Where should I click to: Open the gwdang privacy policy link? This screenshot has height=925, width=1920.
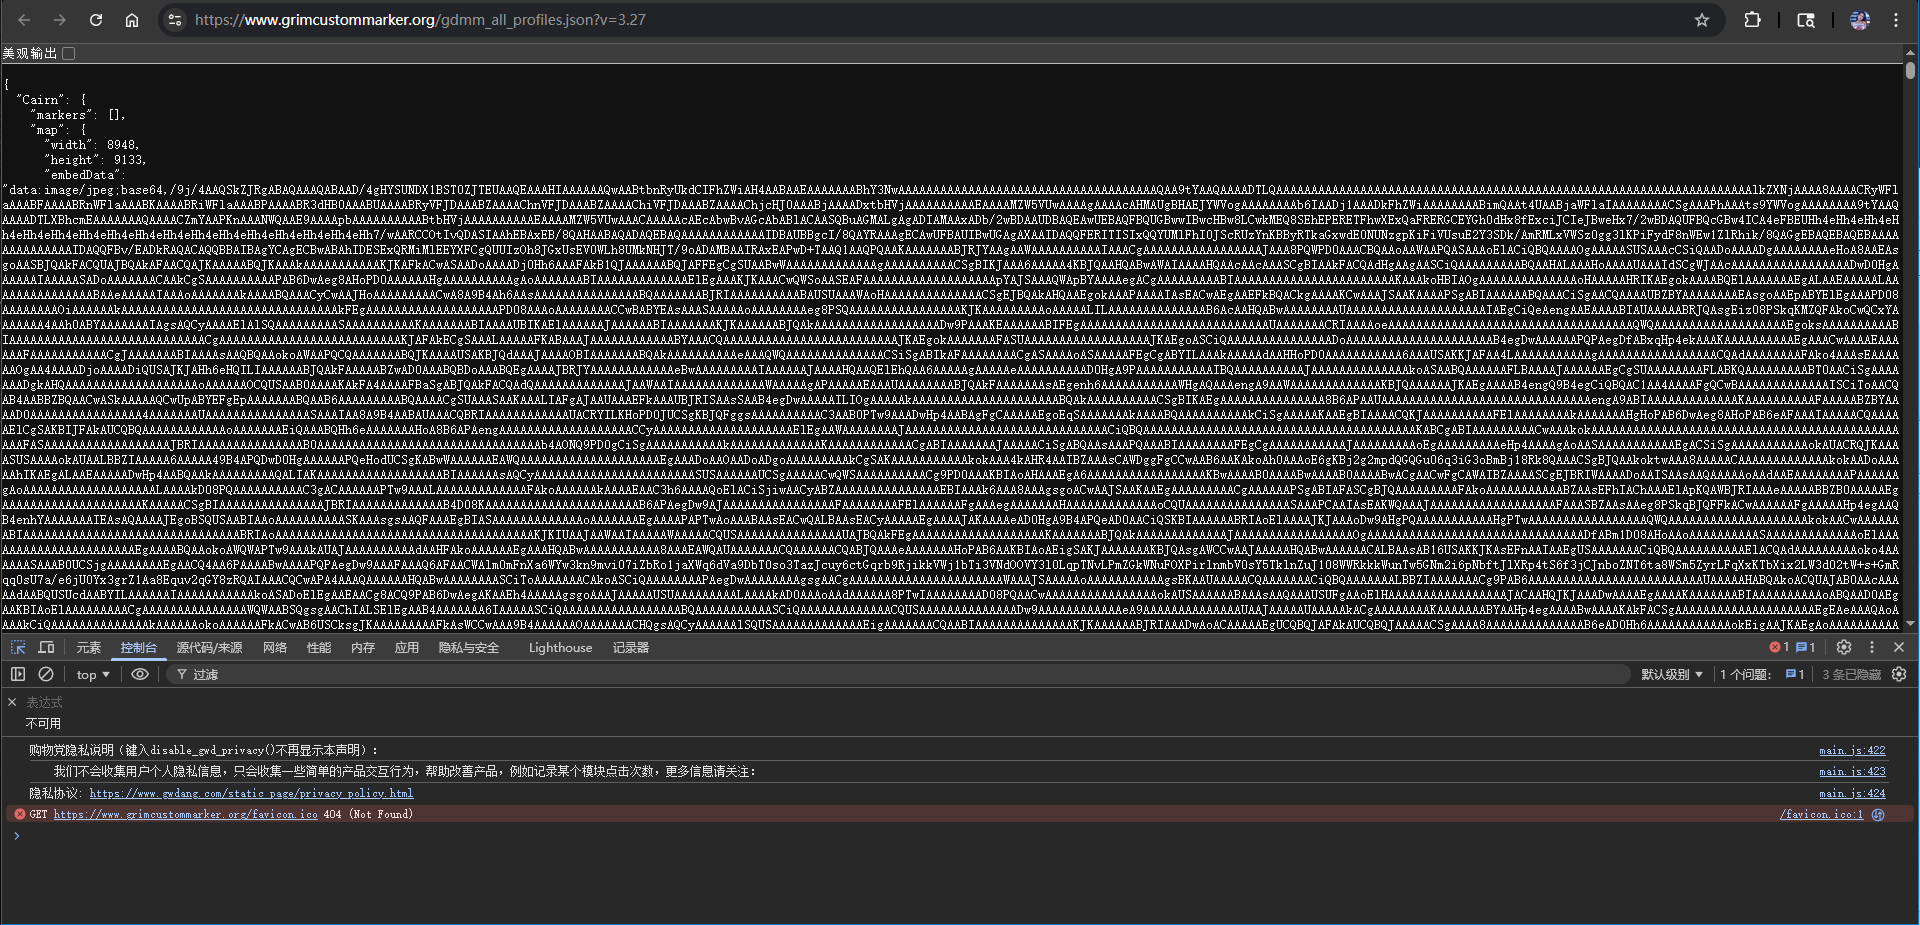251,793
